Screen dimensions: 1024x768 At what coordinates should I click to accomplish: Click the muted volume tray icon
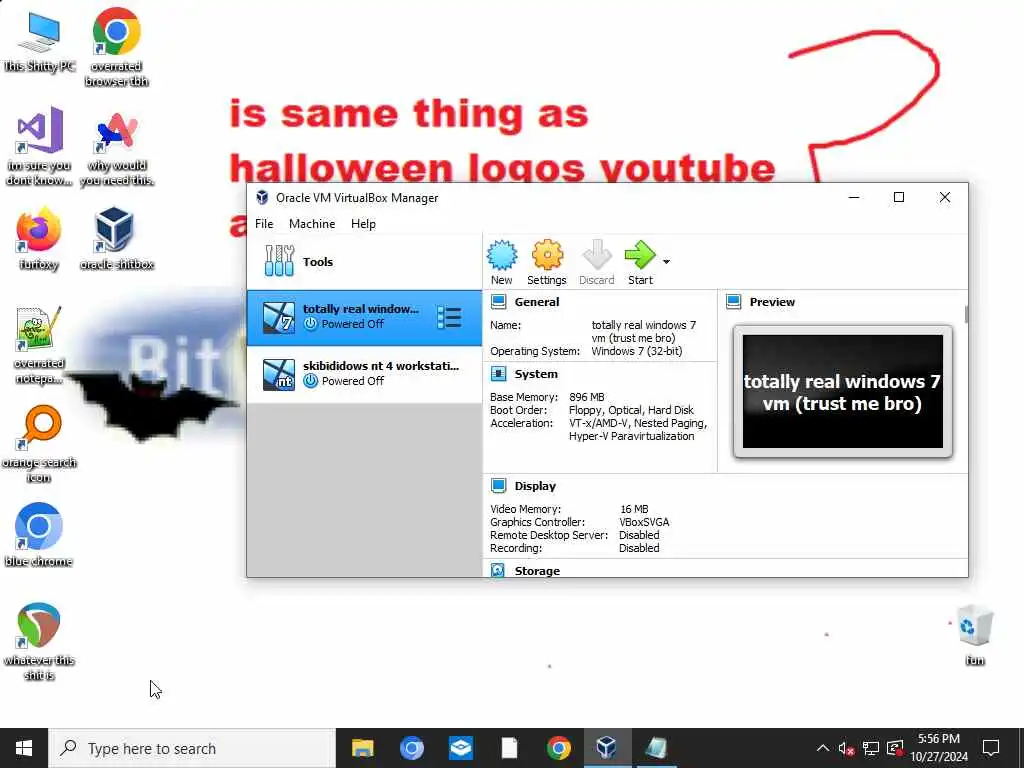point(846,748)
